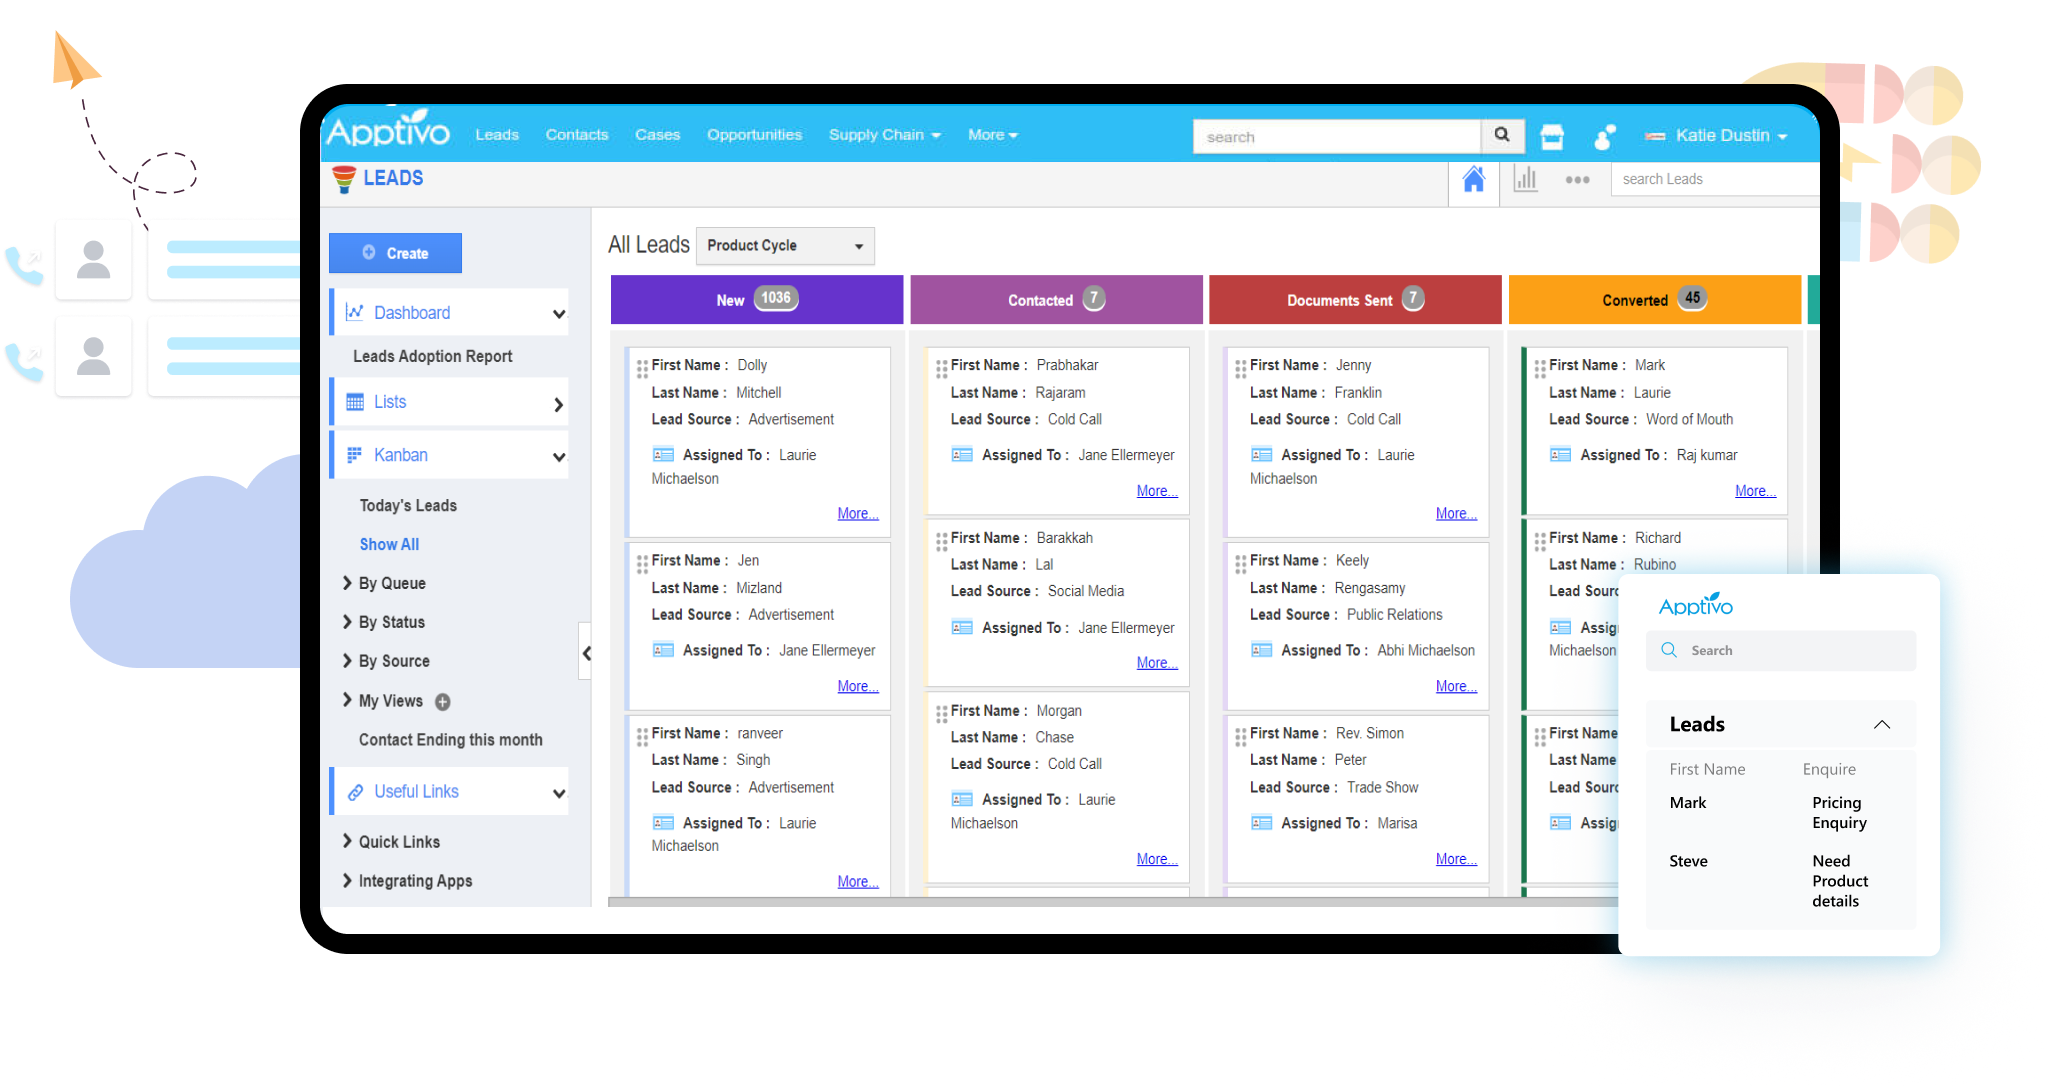Viewport: 2053px width, 1091px height.
Task: Open the app store icon in the header
Action: click(x=1552, y=136)
